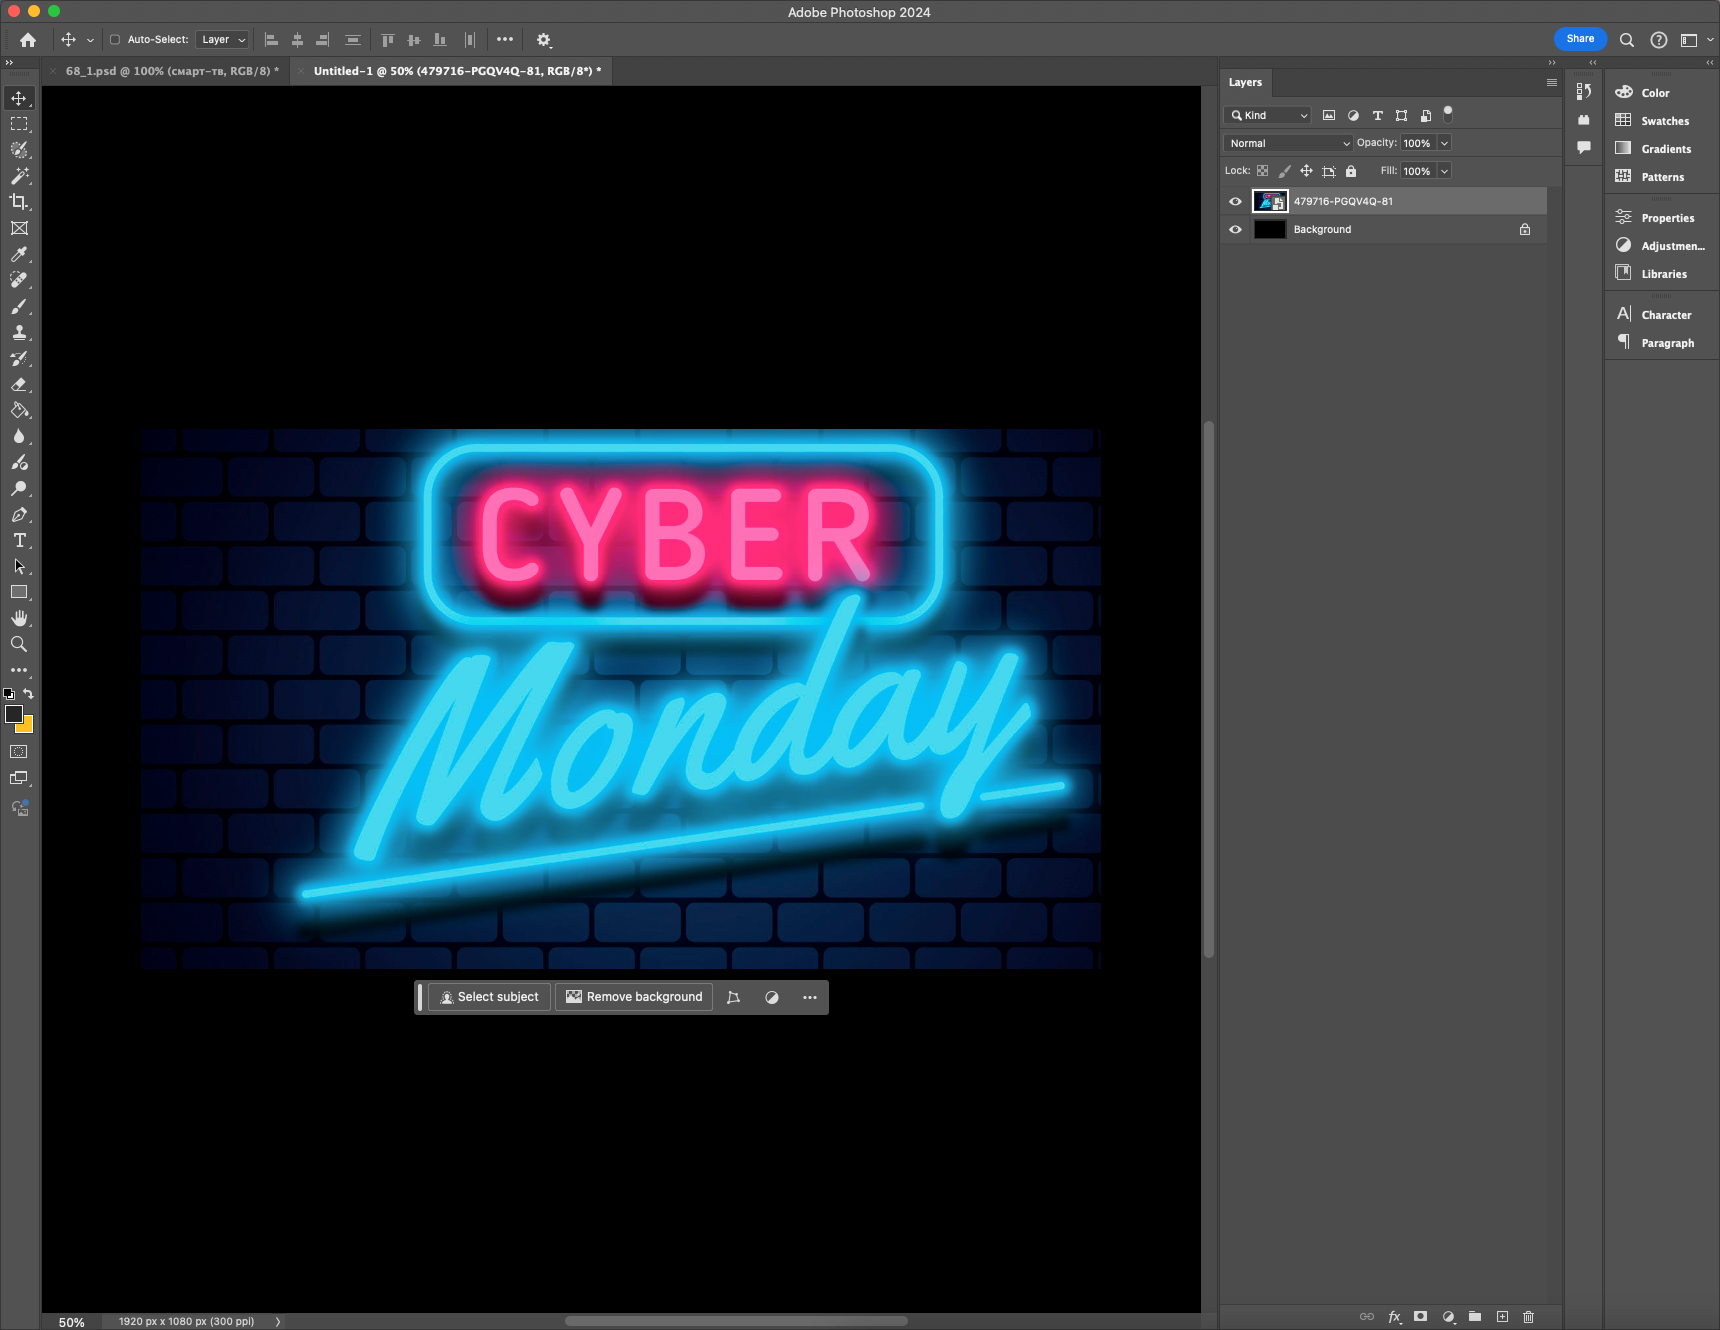1720x1330 pixels.
Task: Toggle Quick Mask mode
Action: [x=19, y=752]
